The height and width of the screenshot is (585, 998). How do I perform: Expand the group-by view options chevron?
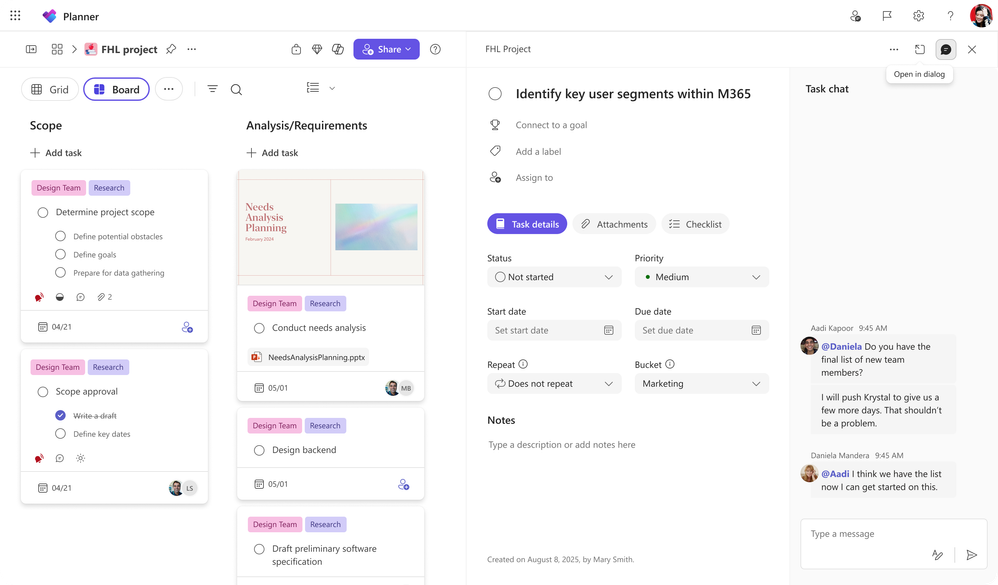pyautogui.click(x=332, y=88)
